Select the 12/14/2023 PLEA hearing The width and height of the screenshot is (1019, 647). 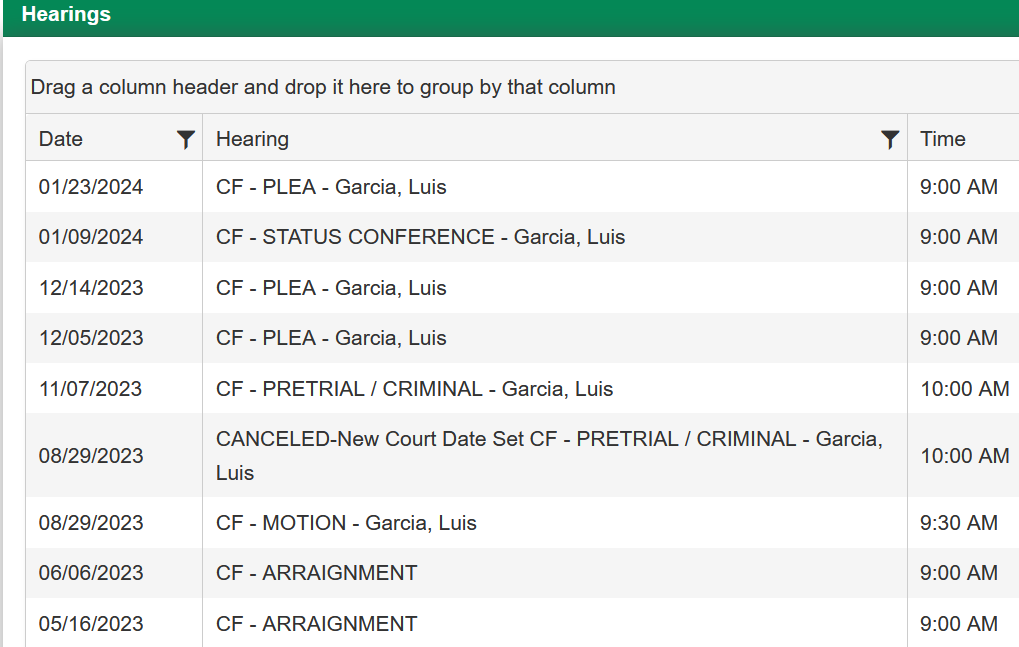[331, 288]
